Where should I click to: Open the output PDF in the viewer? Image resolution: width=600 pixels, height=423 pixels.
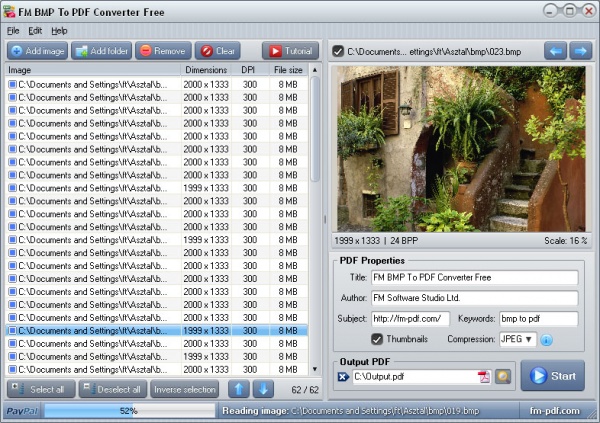tap(484, 377)
